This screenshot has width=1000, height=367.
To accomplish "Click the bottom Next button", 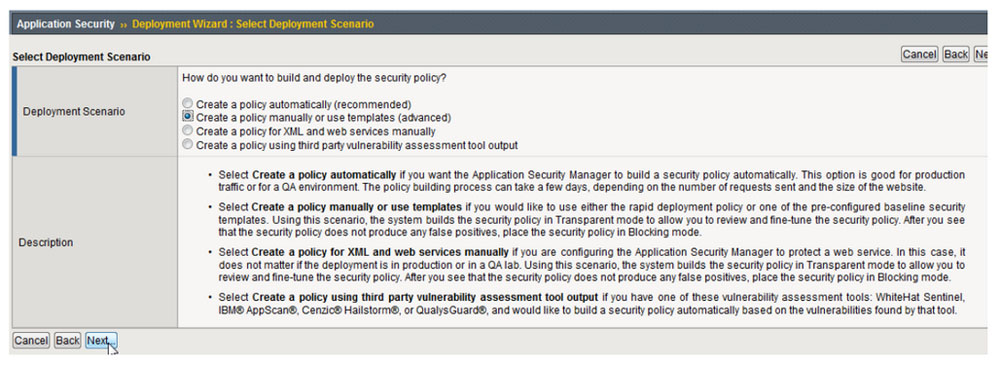I will (x=101, y=341).
